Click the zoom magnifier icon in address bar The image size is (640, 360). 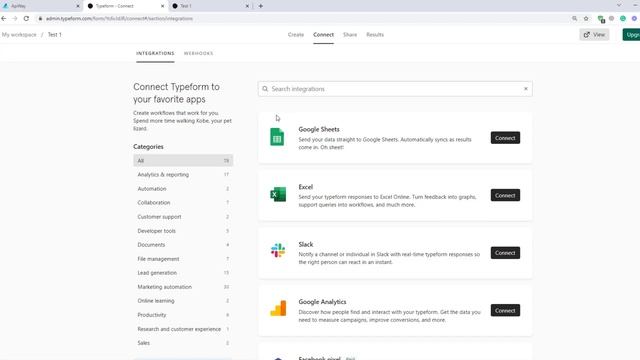click(575, 18)
